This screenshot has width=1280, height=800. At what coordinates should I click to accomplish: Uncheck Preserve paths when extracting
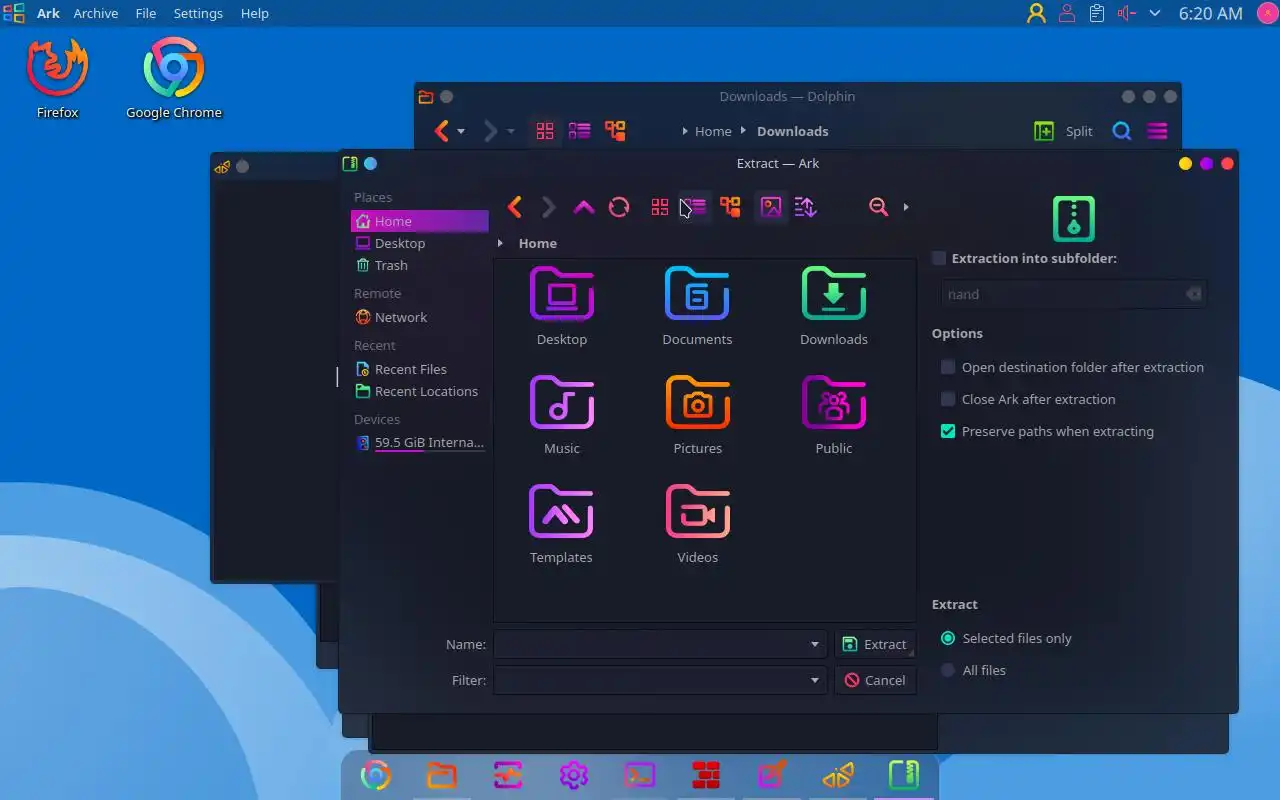(948, 431)
